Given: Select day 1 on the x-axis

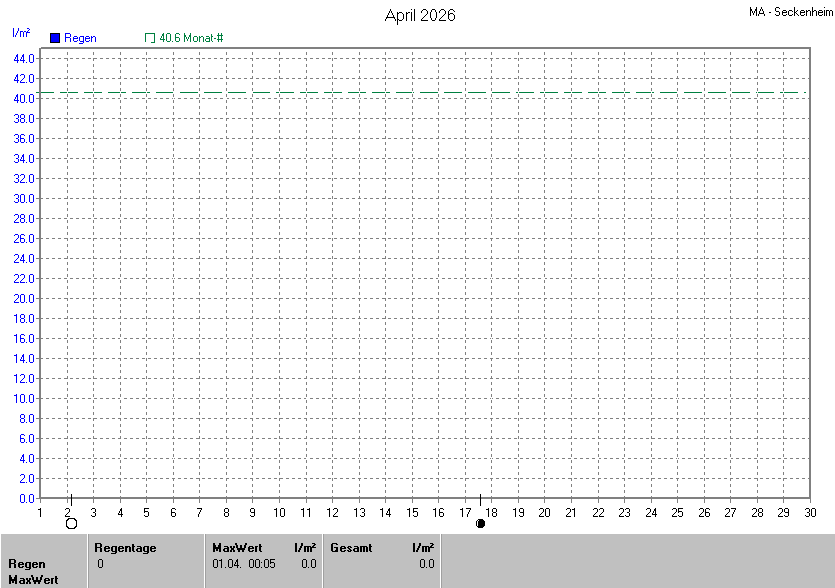Looking at the screenshot, I should [x=40, y=513].
